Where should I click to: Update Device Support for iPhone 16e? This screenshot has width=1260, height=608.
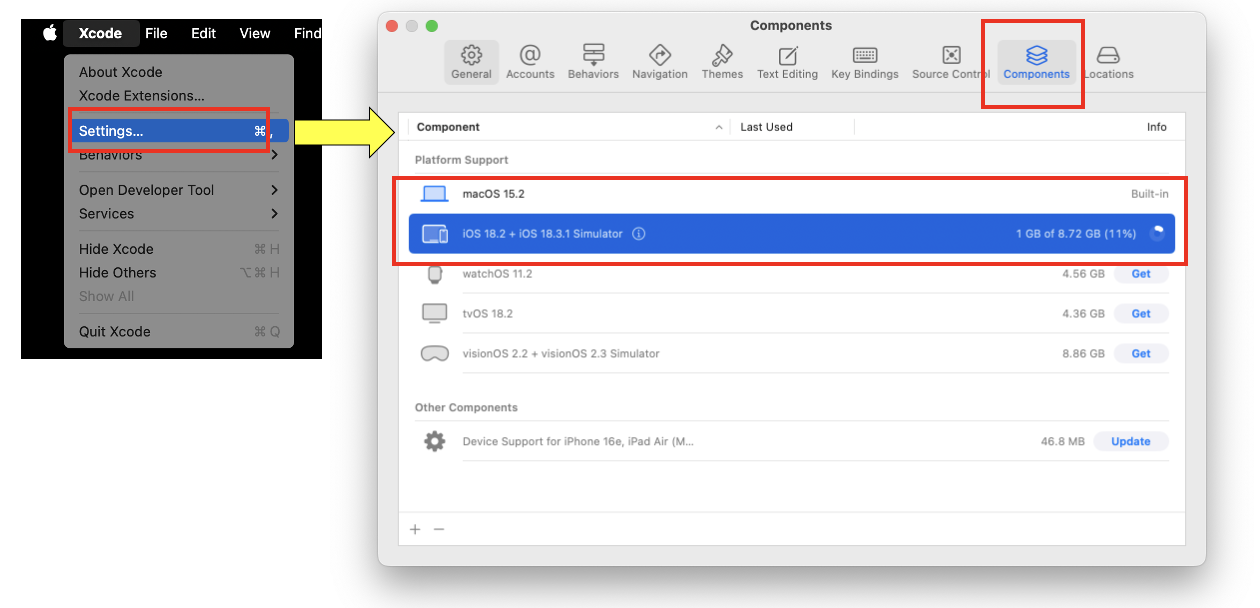[1130, 442]
